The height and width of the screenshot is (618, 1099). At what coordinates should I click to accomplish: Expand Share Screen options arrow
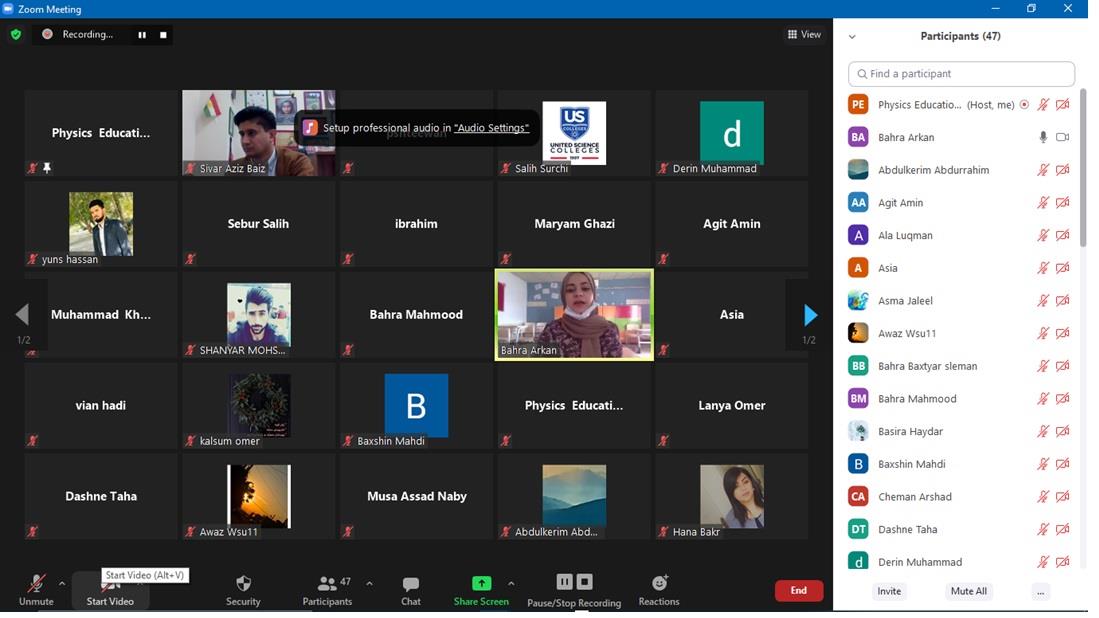coord(511,583)
